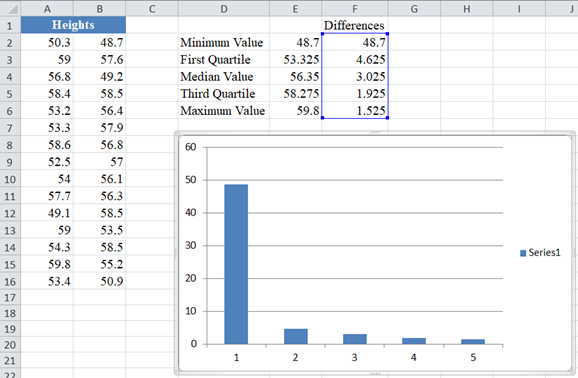Click the chart vertical axis label 30
The width and height of the screenshot is (578, 378).
pyautogui.click(x=191, y=246)
